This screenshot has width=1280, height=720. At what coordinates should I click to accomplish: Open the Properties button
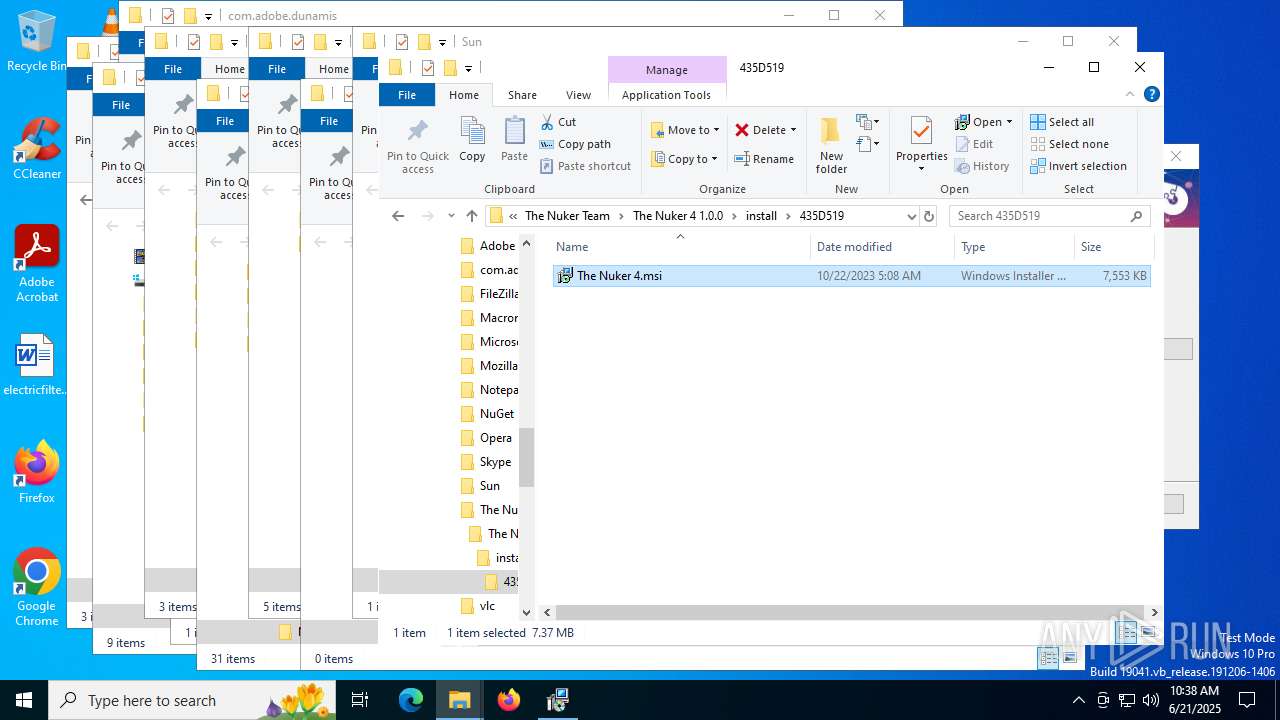[x=921, y=143]
